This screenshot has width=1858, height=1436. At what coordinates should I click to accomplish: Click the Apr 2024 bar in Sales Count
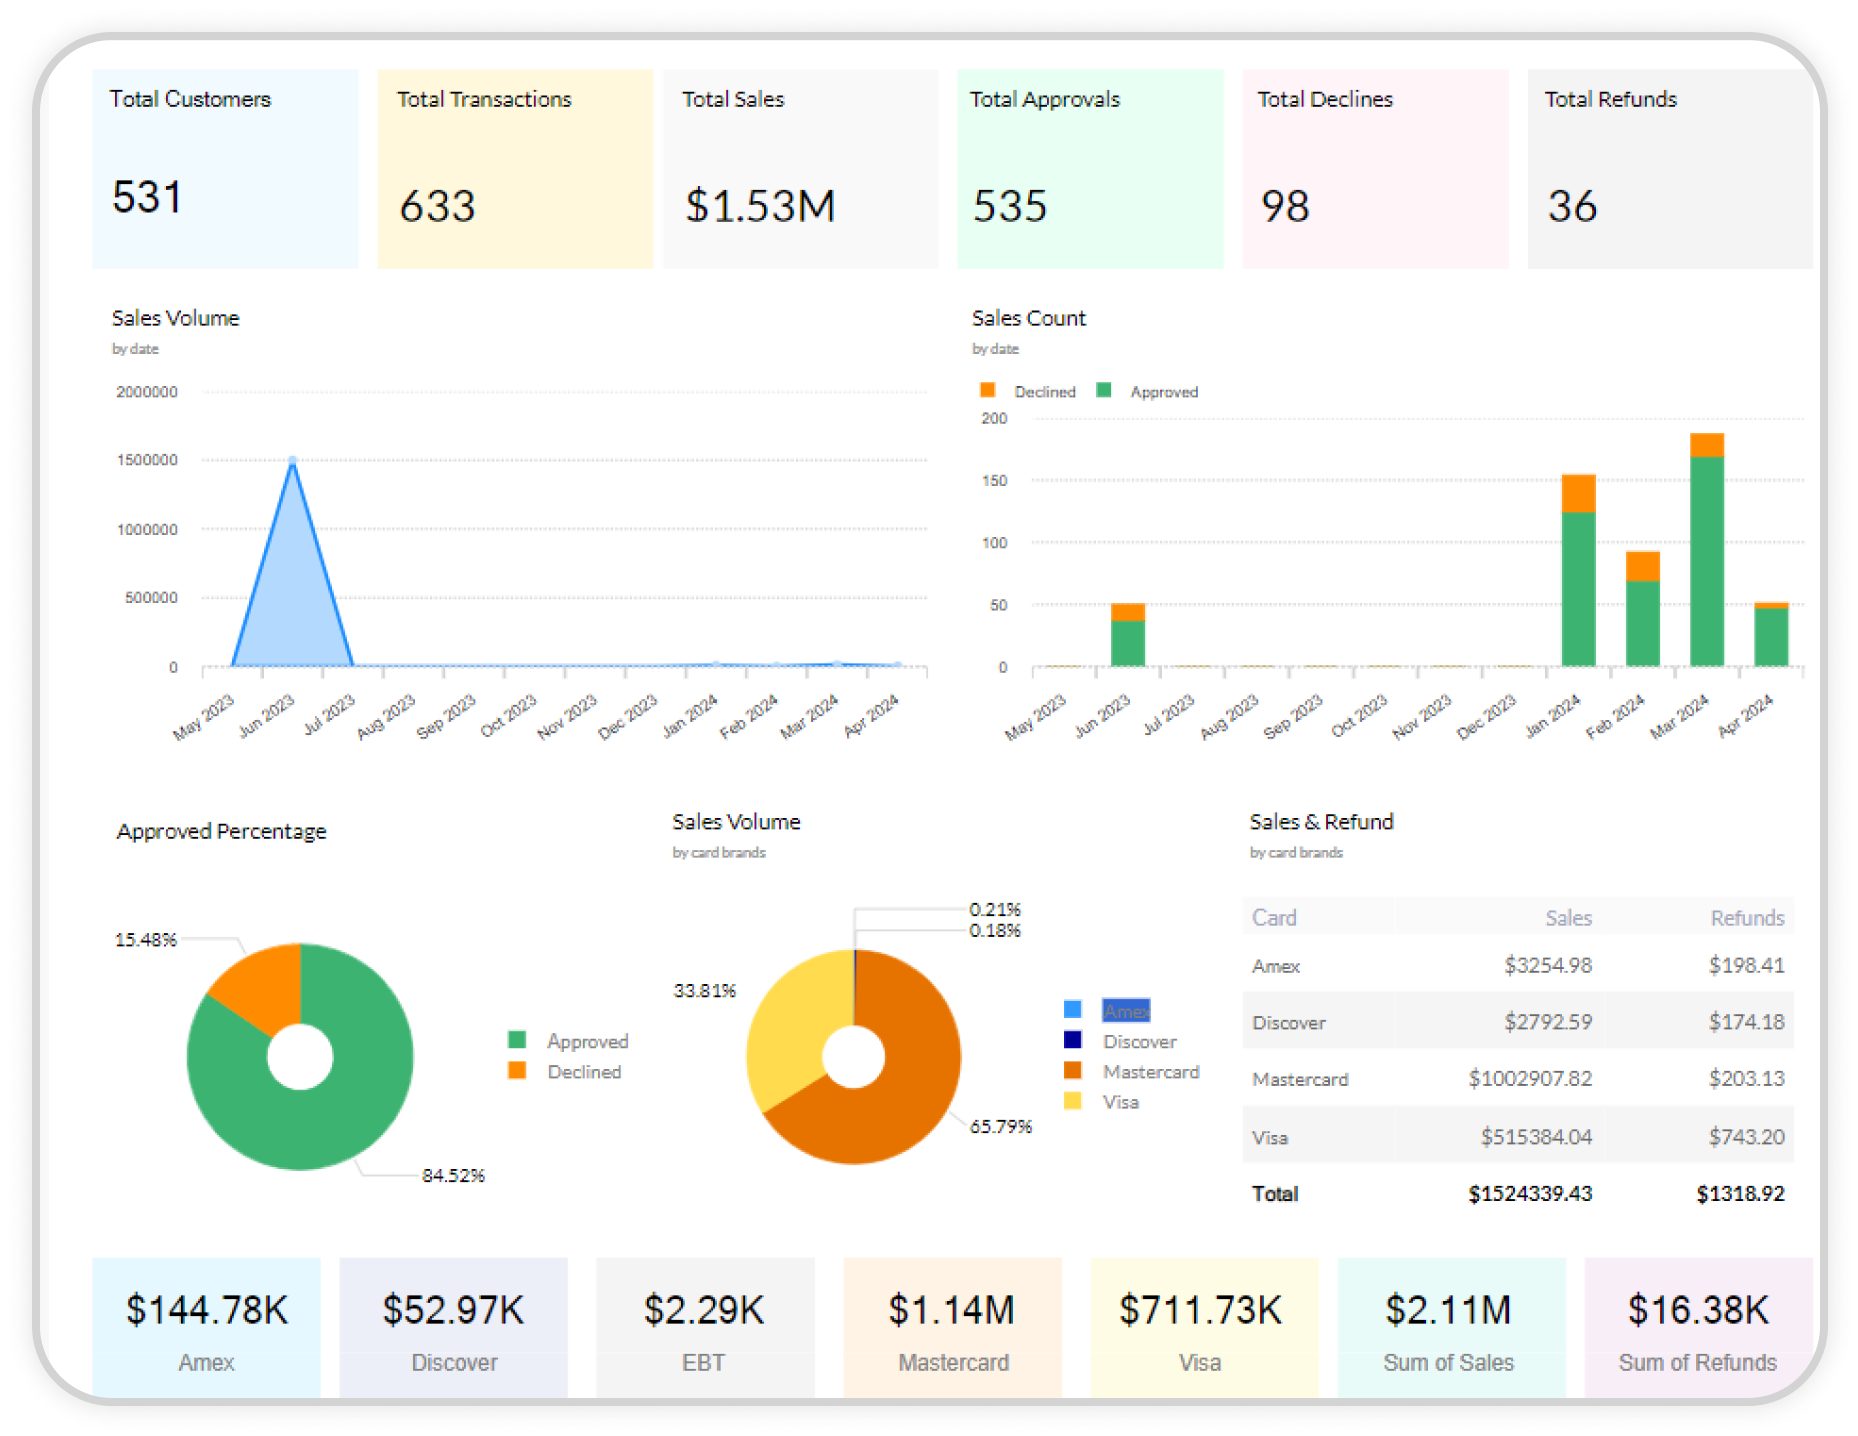[x=1771, y=634]
